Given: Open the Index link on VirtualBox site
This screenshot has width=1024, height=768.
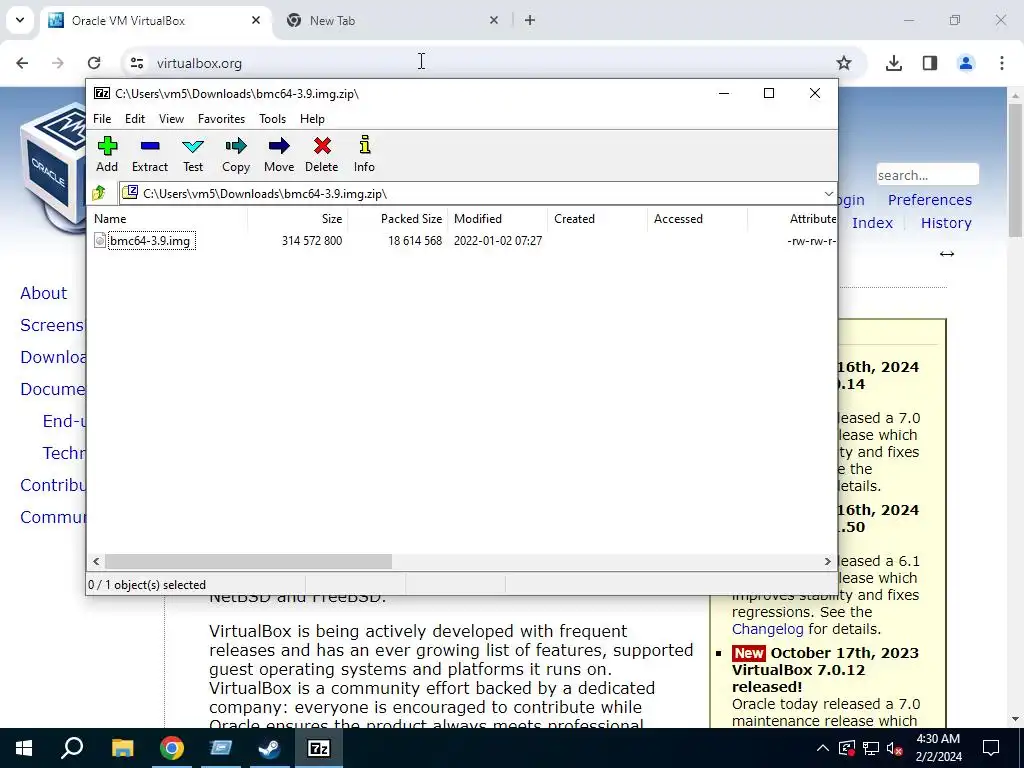Looking at the screenshot, I should (872, 223).
